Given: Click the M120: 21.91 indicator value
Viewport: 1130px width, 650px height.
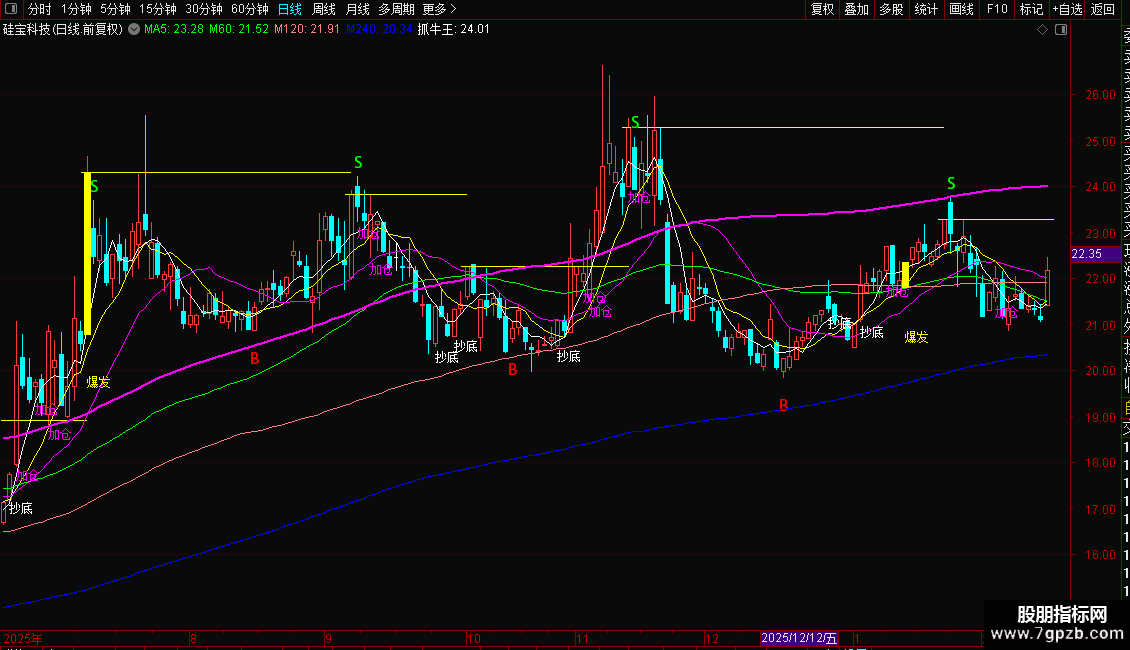Looking at the screenshot, I should (x=306, y=30).
